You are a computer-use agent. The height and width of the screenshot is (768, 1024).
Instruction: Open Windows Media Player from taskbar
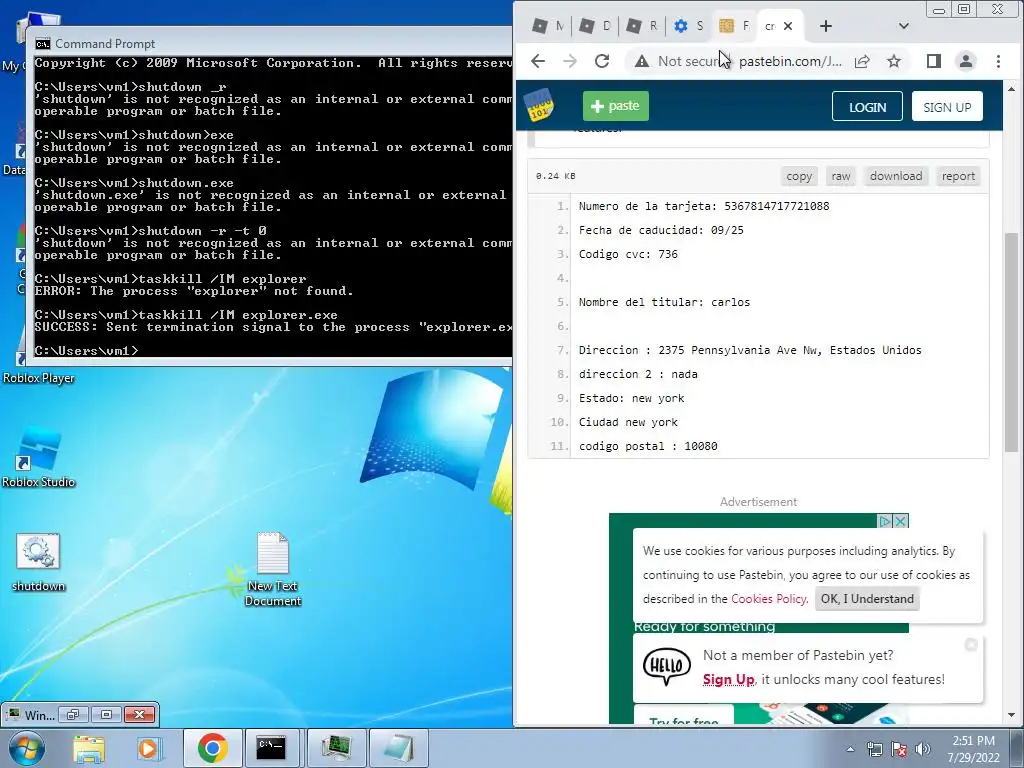(x=150, y=748)
